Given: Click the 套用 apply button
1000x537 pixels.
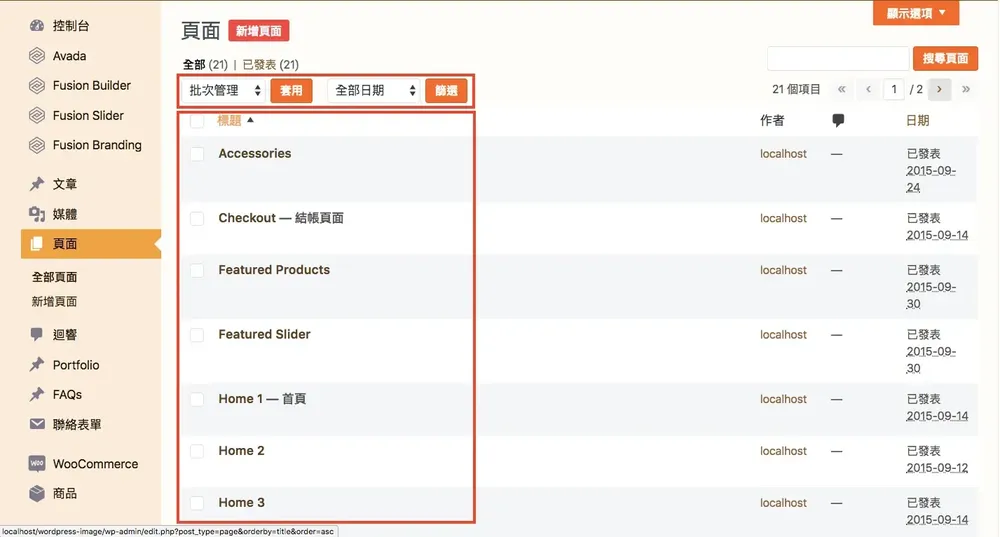Looking at the screenshot, I should click(291, 91).
